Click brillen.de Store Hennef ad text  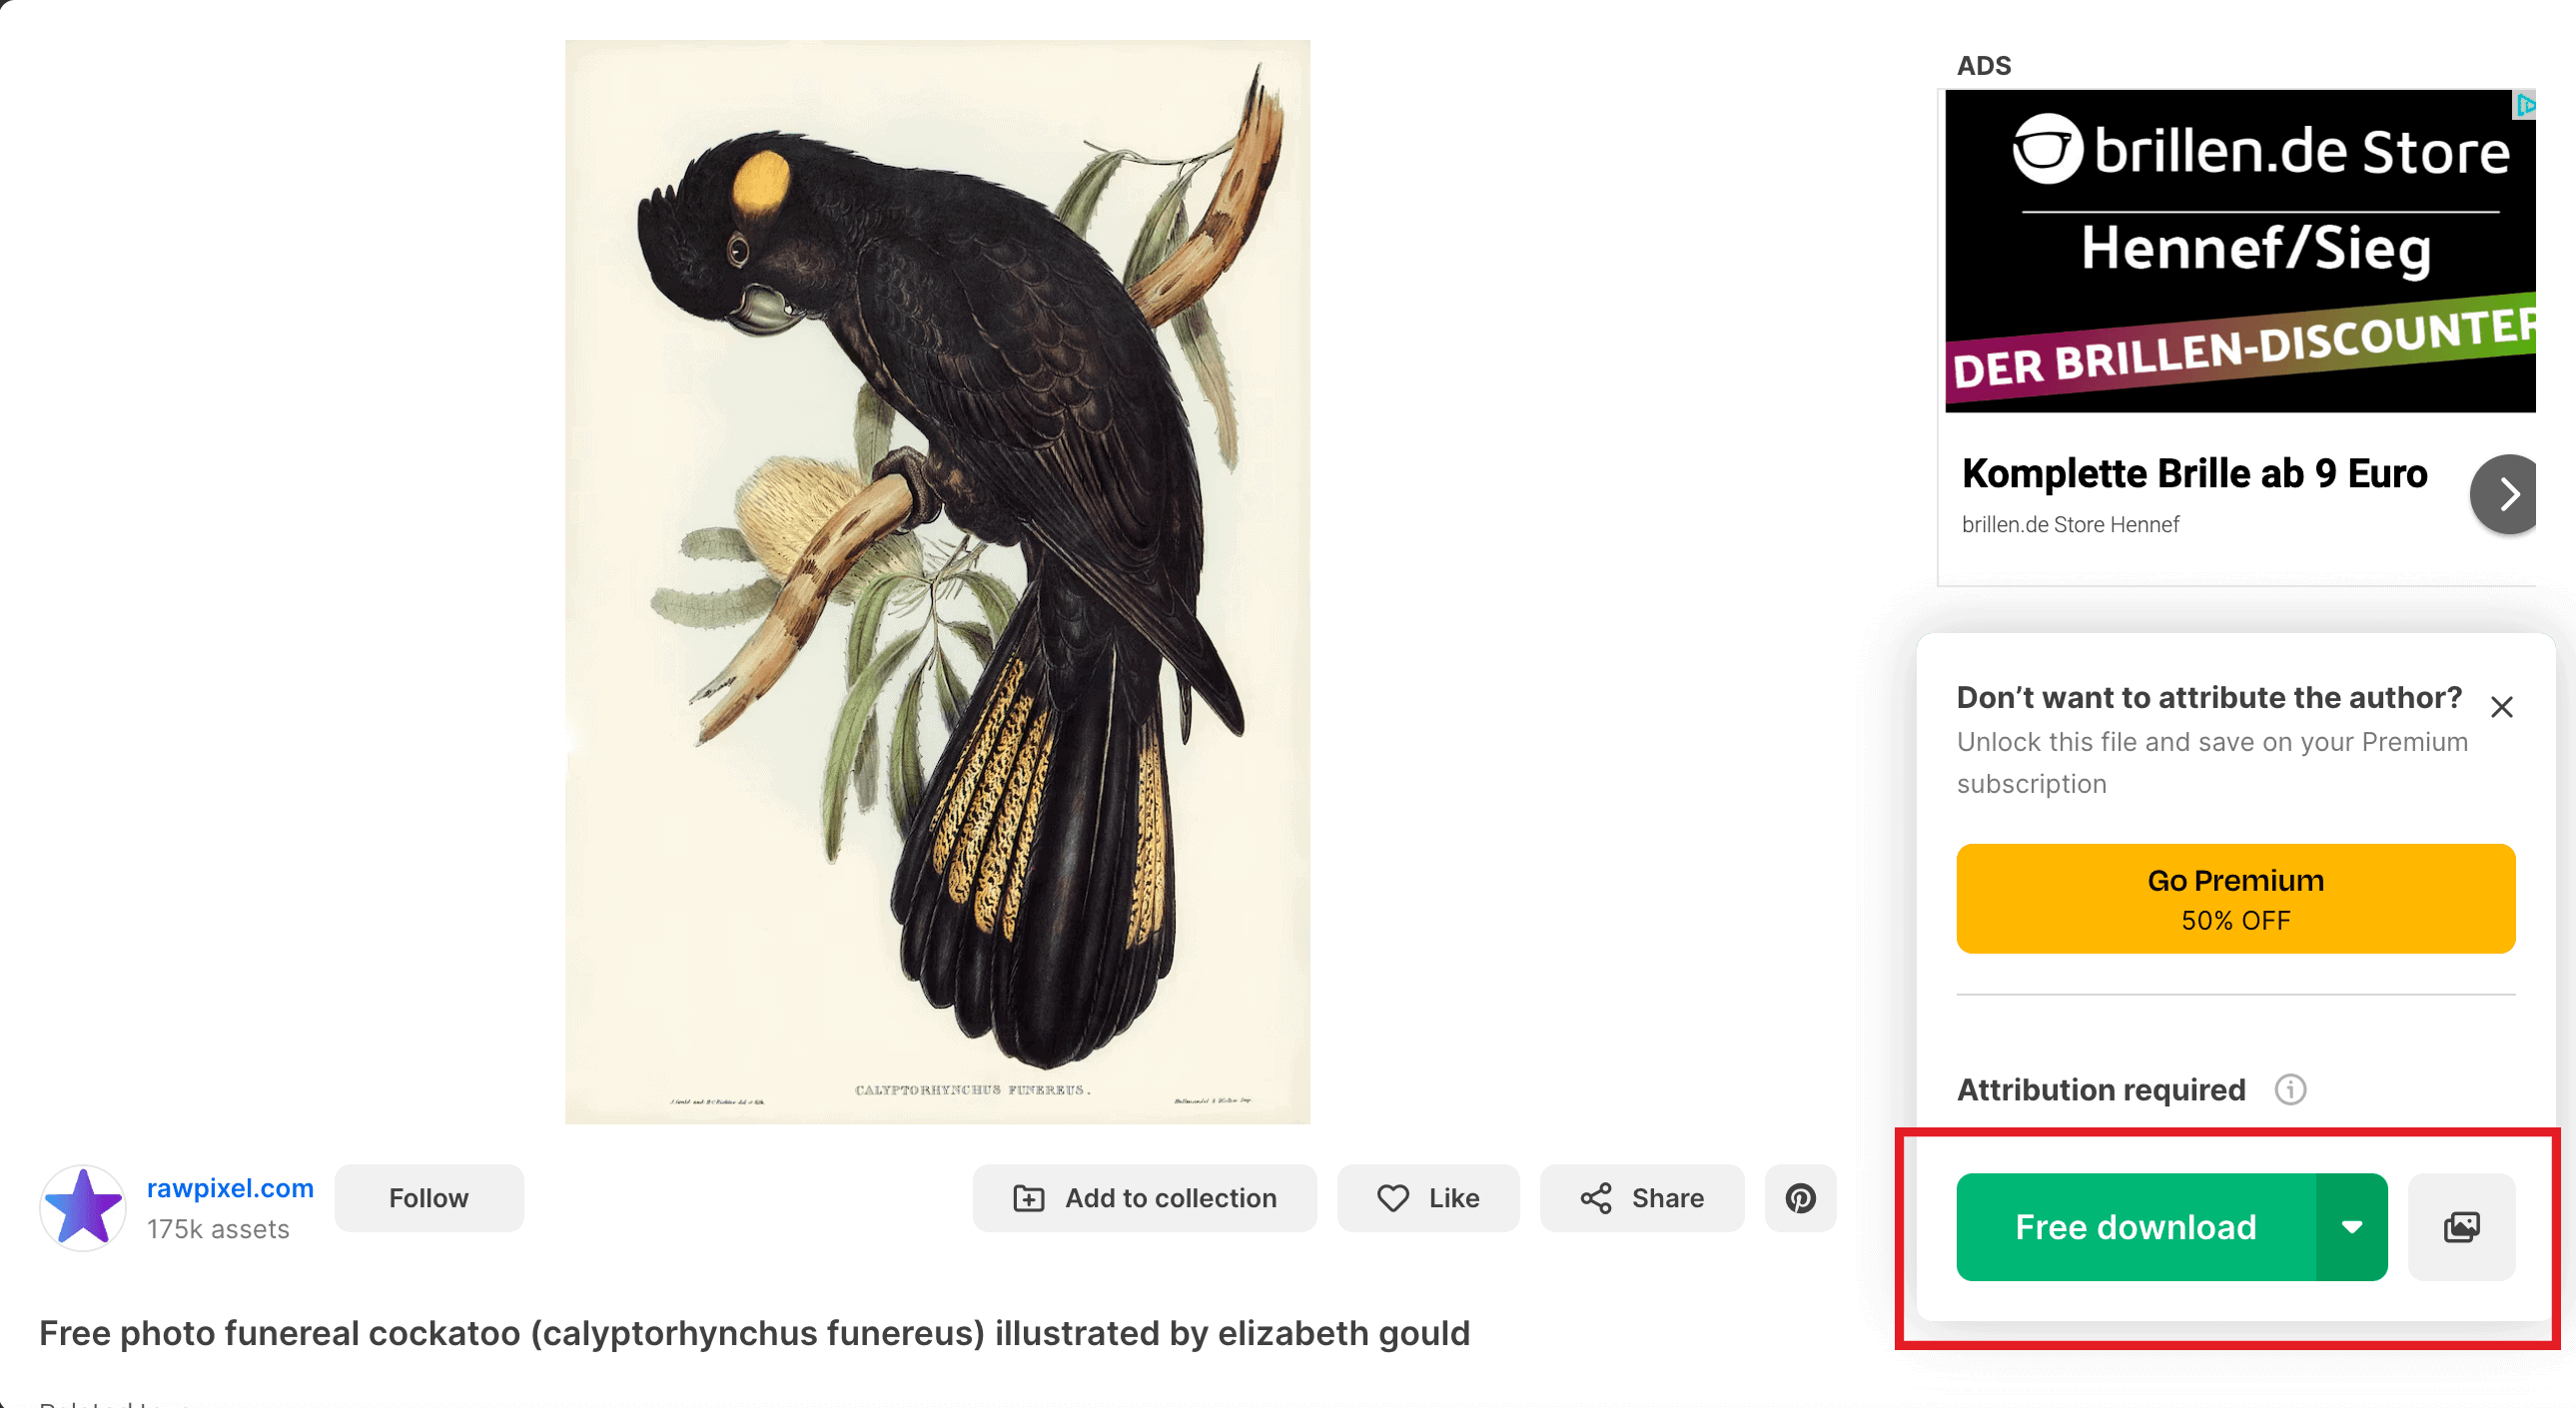pyautogui.click(x=2070, y=525)
